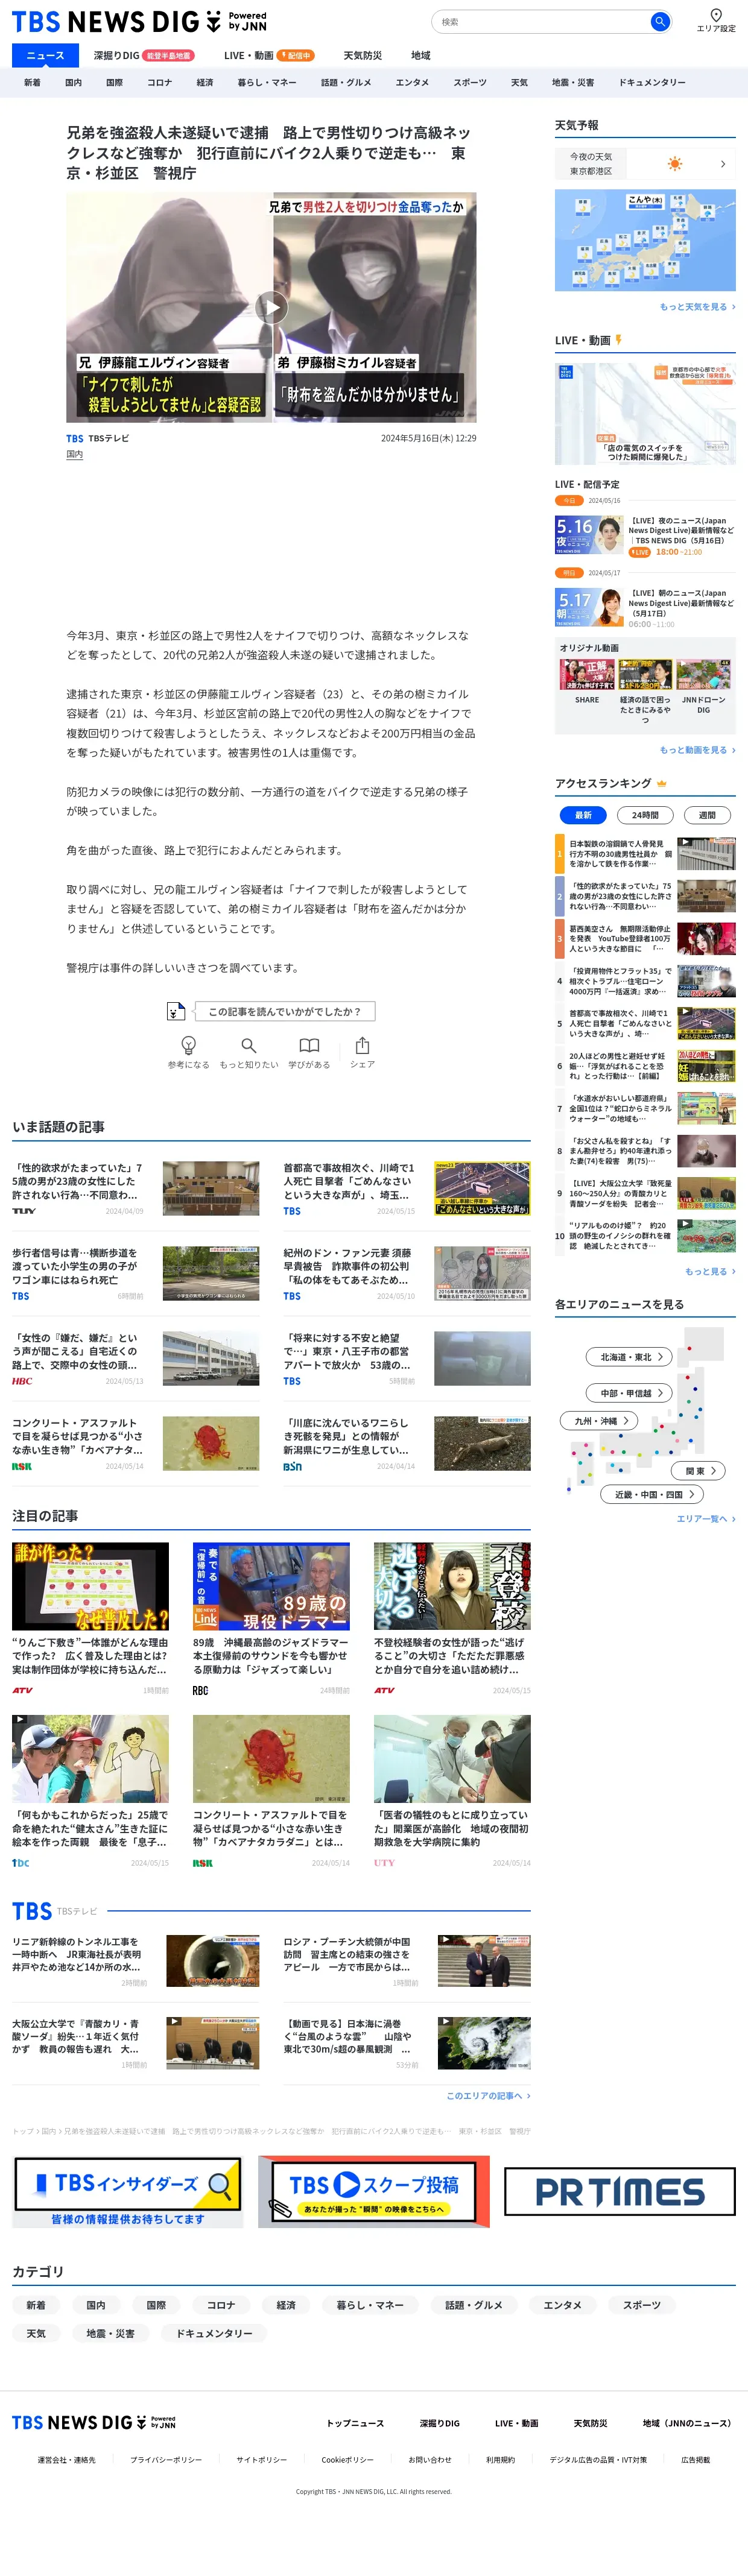Open the リニア新幹線 TBS article

[x=135, y=1960]
